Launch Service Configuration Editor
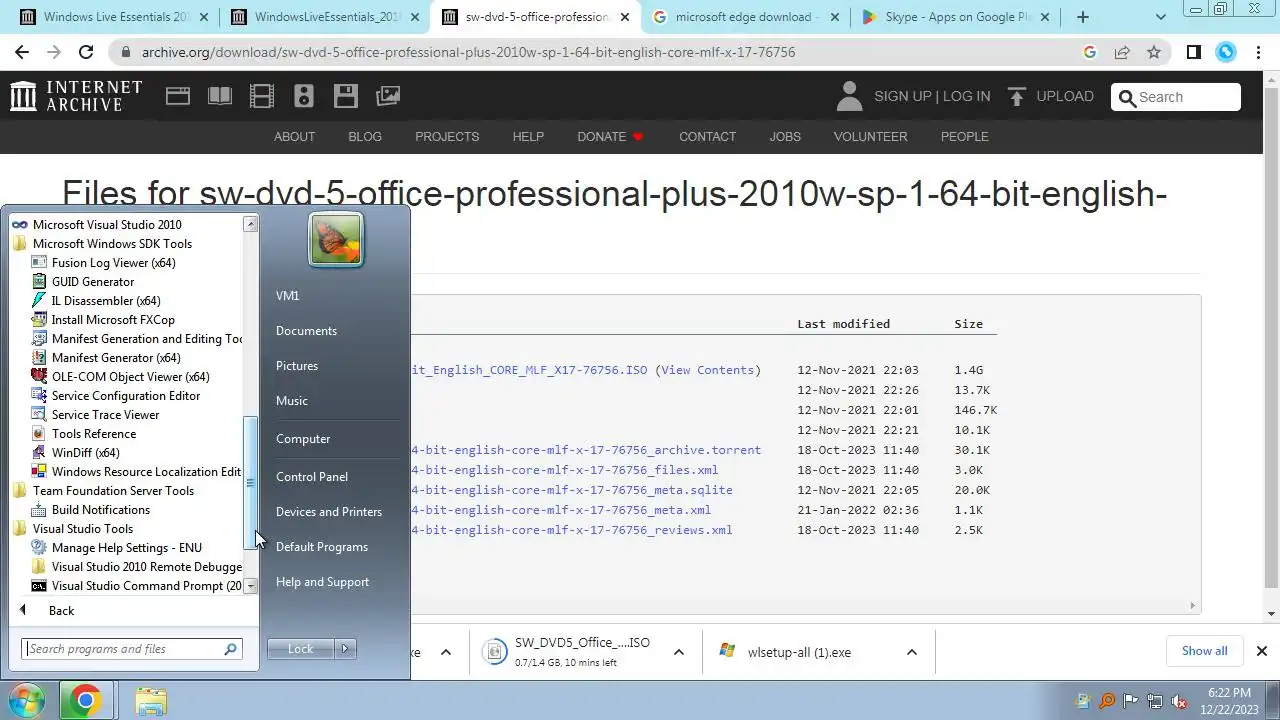Screen dimensions: 1280x720 tap(125, 396)
